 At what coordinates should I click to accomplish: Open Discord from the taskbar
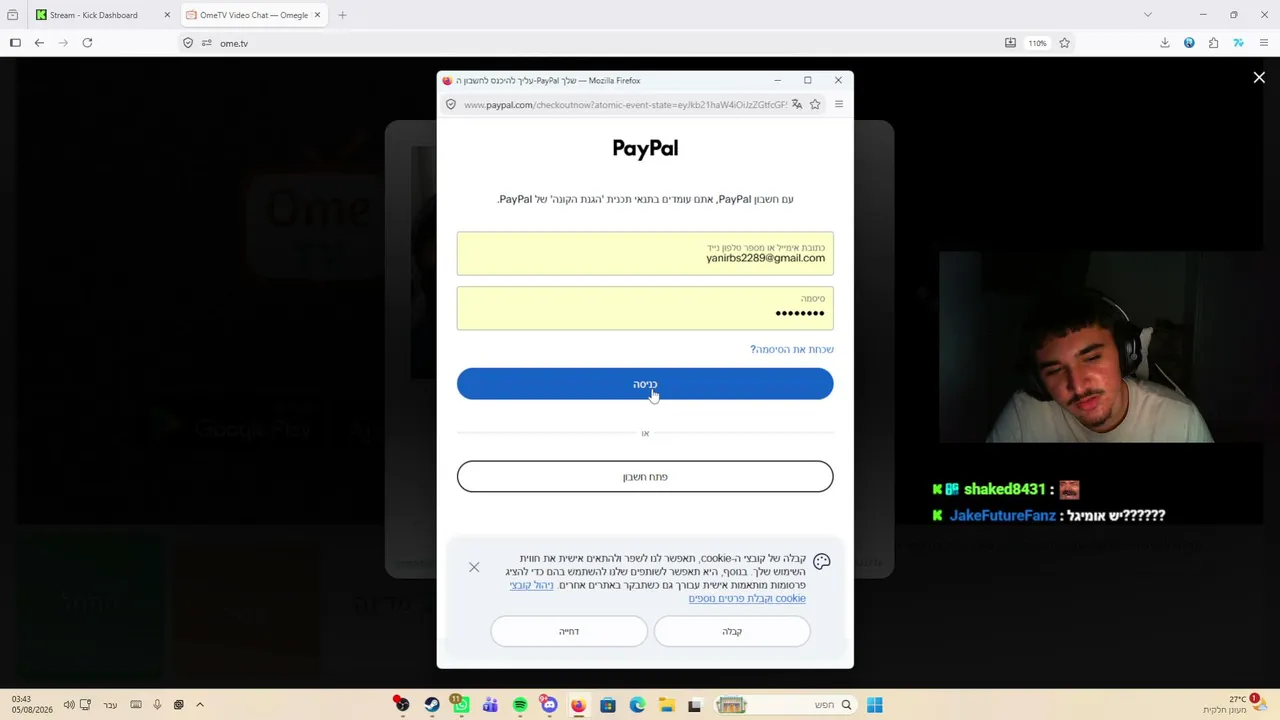coord(549,705)
